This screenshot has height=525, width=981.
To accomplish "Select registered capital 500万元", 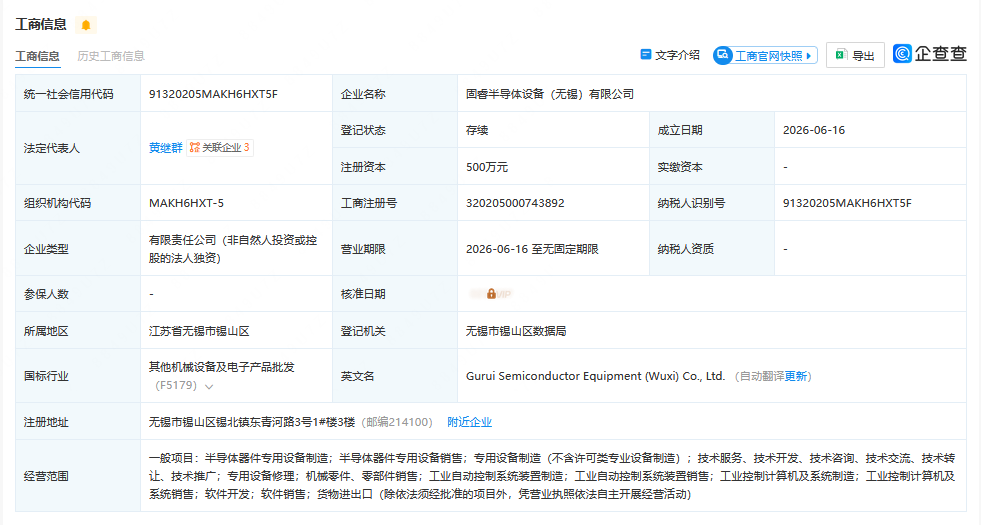I will coord(487,167).
